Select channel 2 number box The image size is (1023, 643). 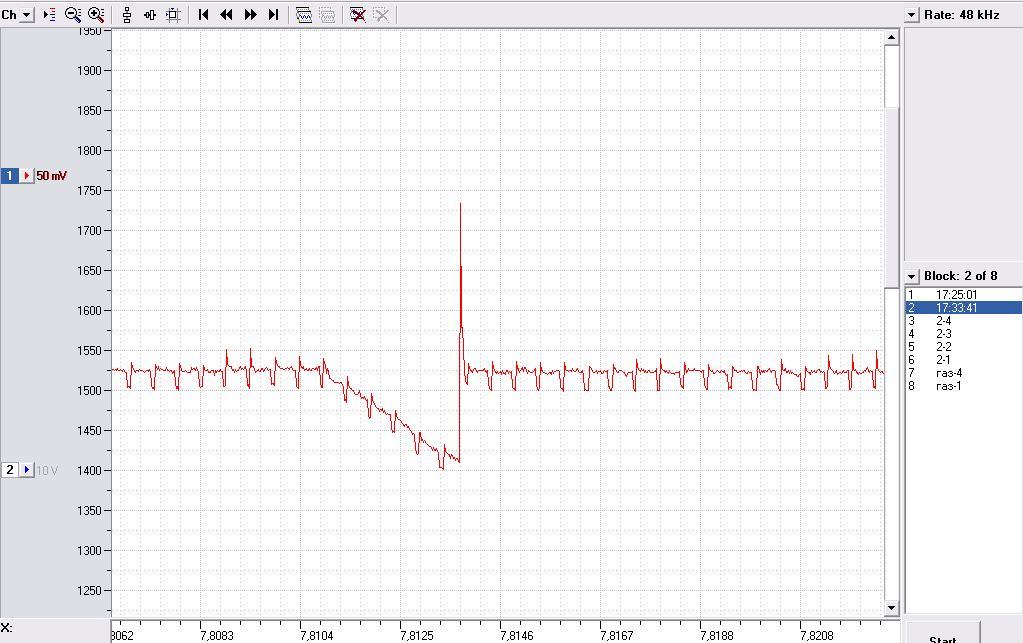pyautogui.click(x=10, y=470)
